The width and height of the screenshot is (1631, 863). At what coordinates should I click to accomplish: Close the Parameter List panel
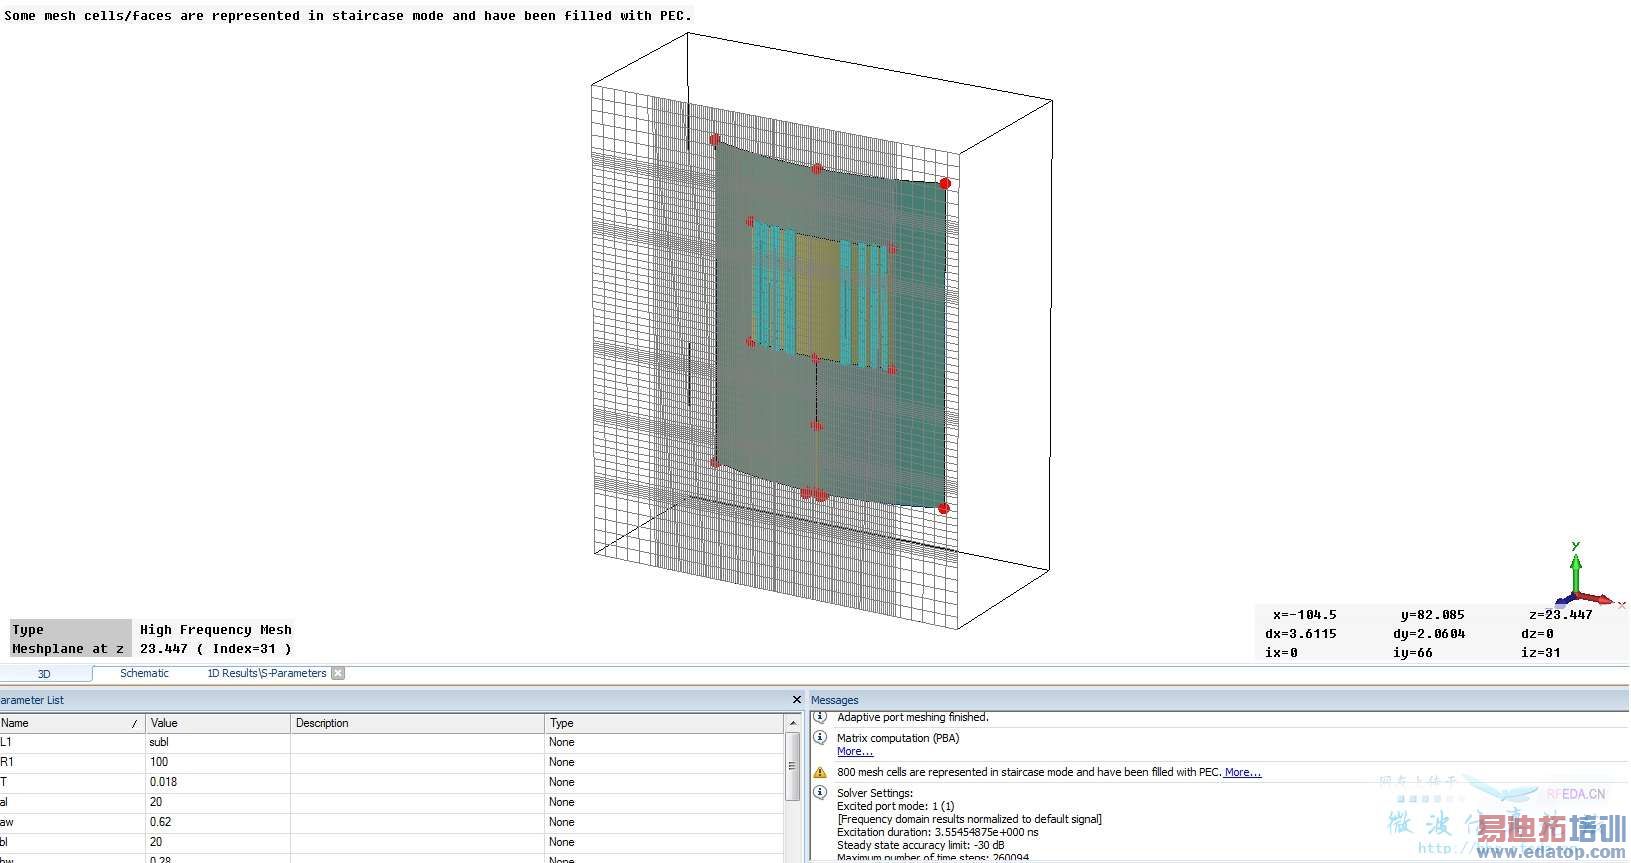tap(796, 700)
